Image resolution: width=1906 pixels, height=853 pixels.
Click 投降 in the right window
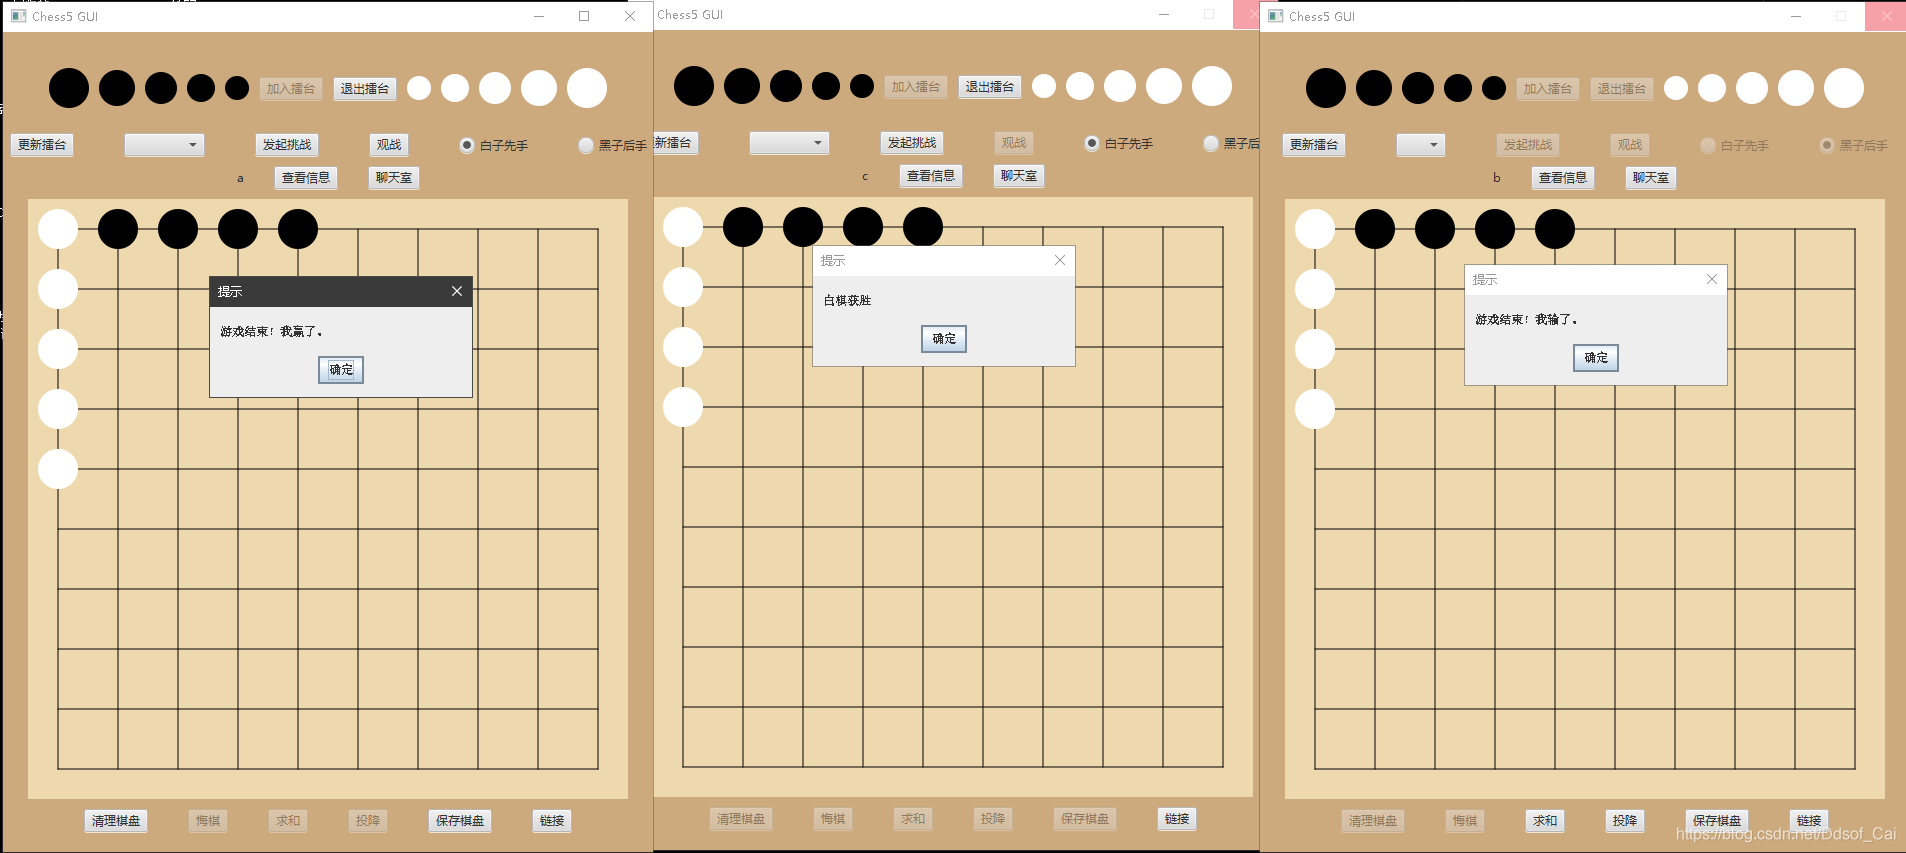(1625, 821)
